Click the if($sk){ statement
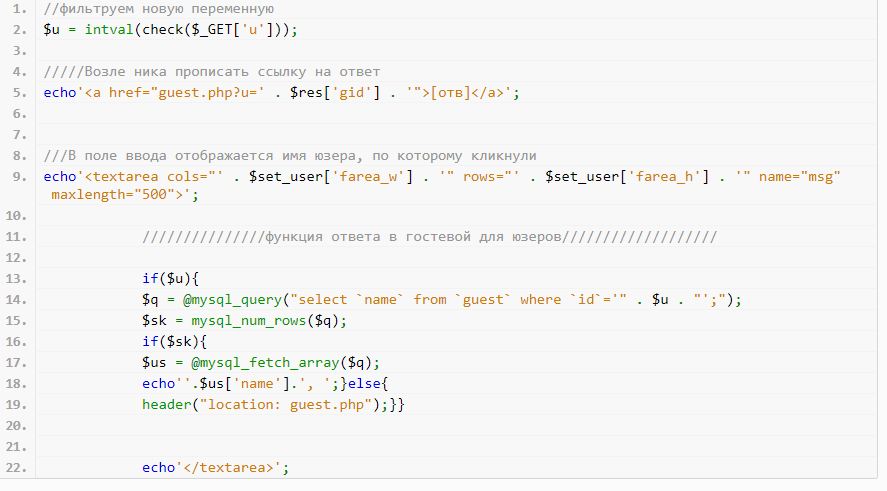 [x=176, y=342]
